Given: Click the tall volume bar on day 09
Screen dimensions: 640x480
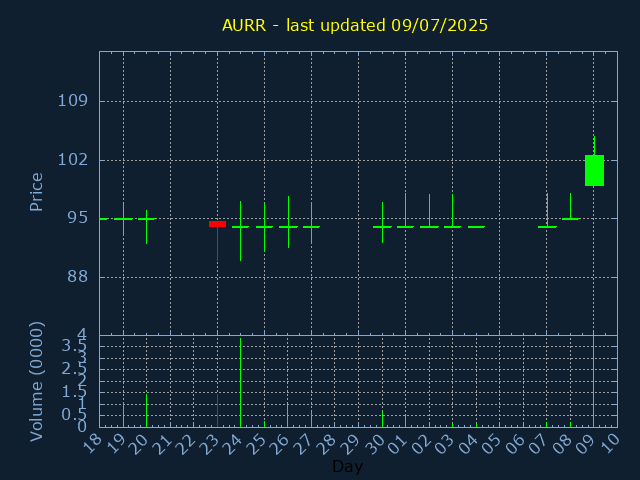Looking at the screenshot, I should (593, 381).
